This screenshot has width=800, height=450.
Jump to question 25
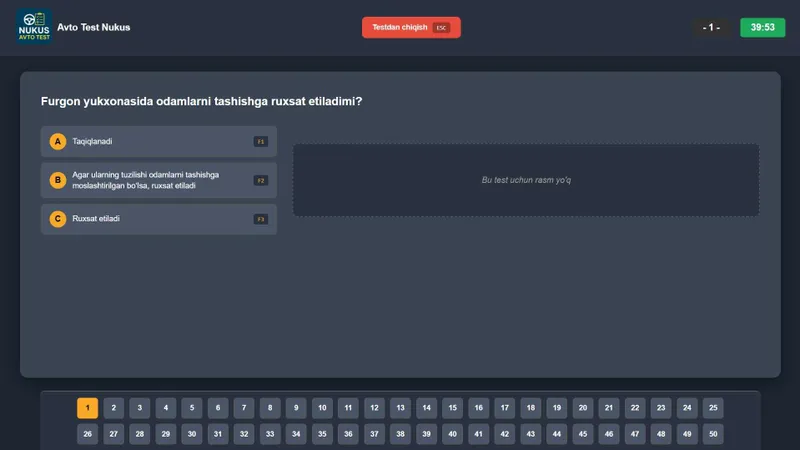[713, 408]
